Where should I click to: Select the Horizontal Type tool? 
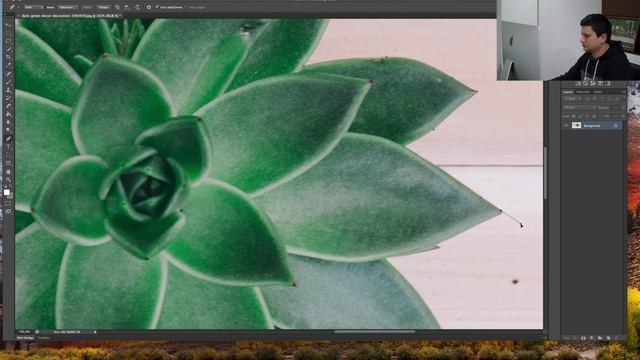[x=8, y=147]
